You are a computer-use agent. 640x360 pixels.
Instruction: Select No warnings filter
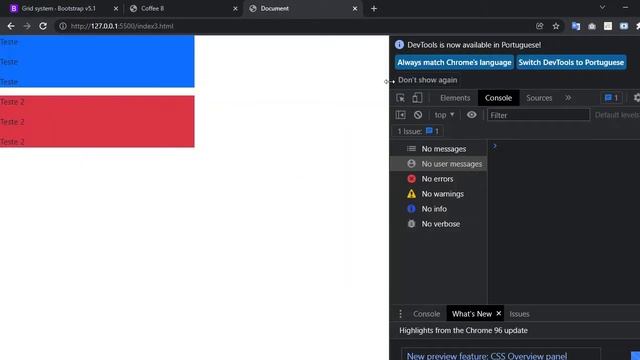pos(439,194)
